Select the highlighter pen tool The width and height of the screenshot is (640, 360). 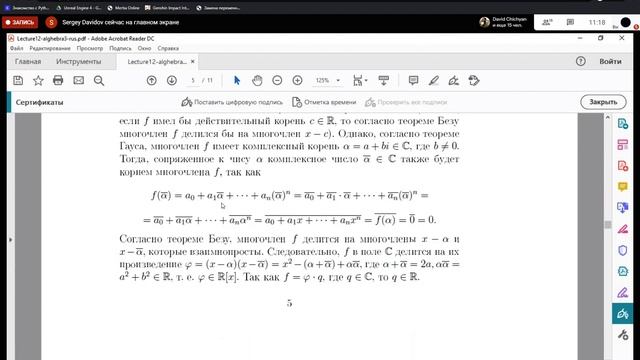point(433,80)
